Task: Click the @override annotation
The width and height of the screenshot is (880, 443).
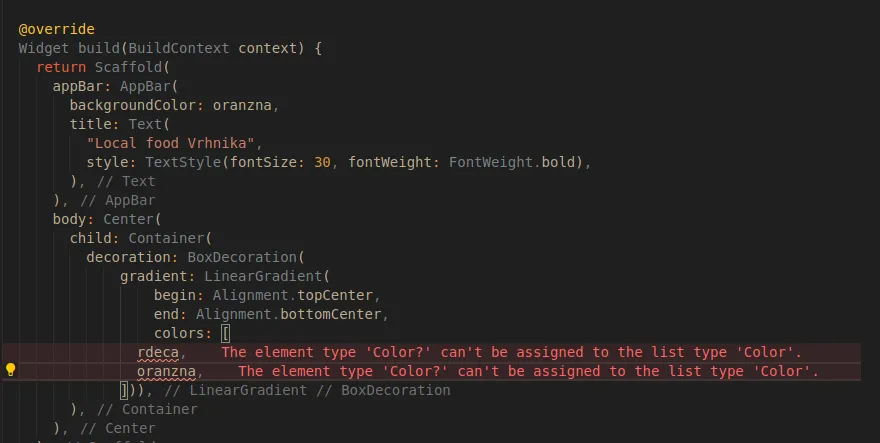Action: point(56,29)
